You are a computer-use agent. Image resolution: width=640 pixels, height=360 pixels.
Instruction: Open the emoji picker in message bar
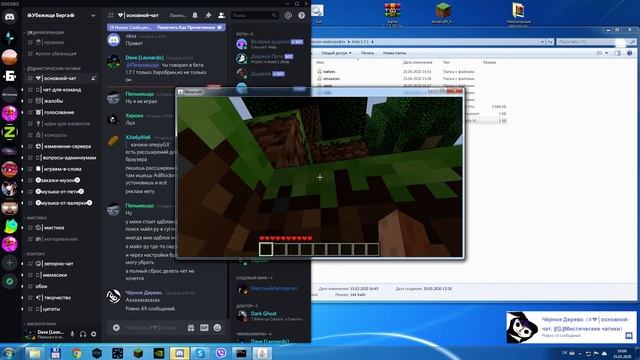click(217, 327)
